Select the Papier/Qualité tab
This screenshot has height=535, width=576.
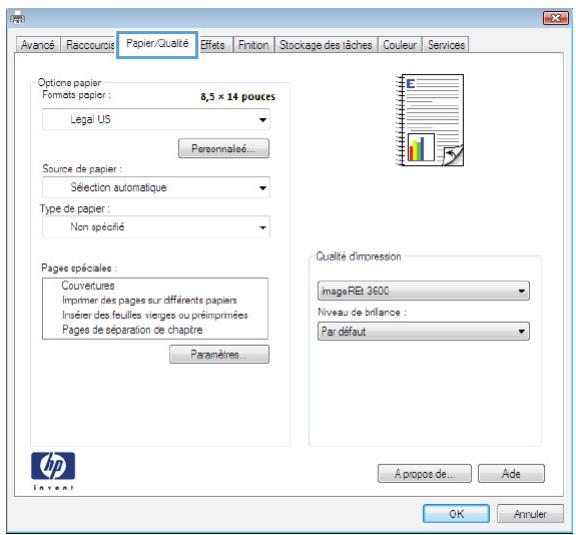[x=157, y=44]
